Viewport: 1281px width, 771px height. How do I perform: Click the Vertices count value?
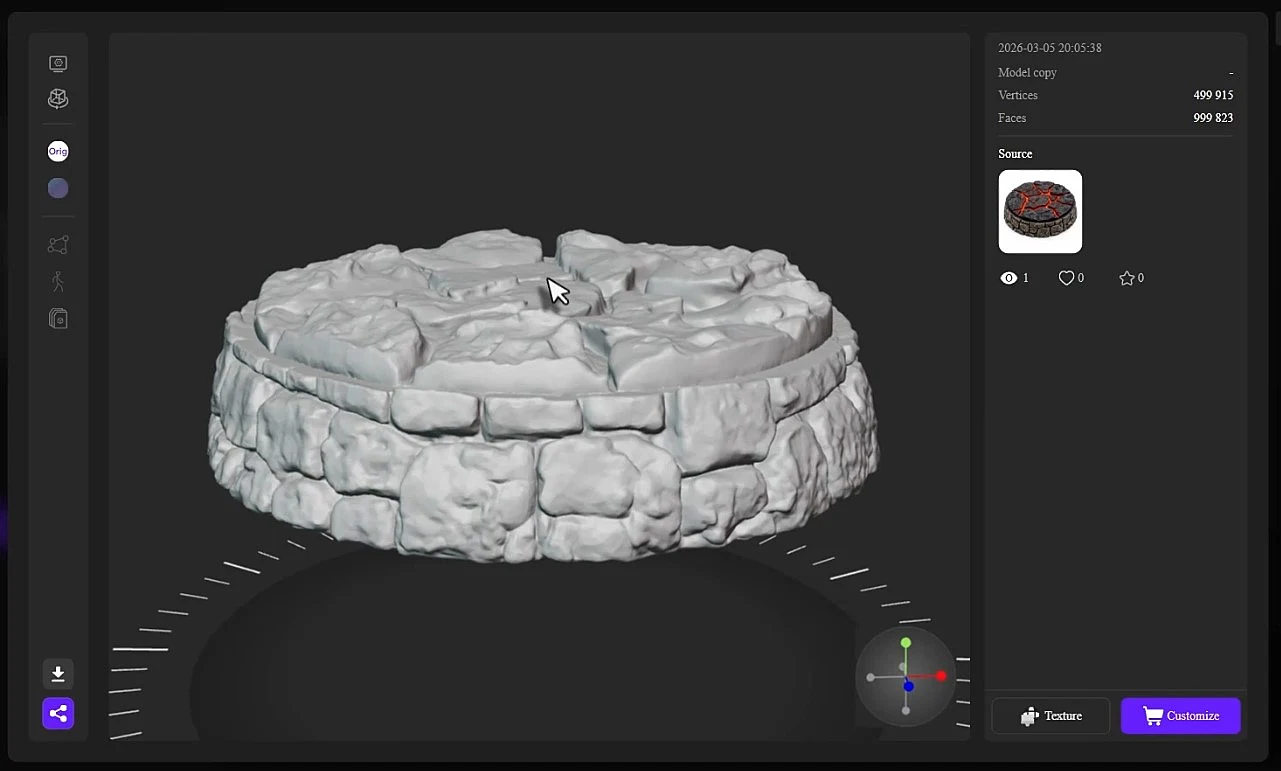[1213, 95]
